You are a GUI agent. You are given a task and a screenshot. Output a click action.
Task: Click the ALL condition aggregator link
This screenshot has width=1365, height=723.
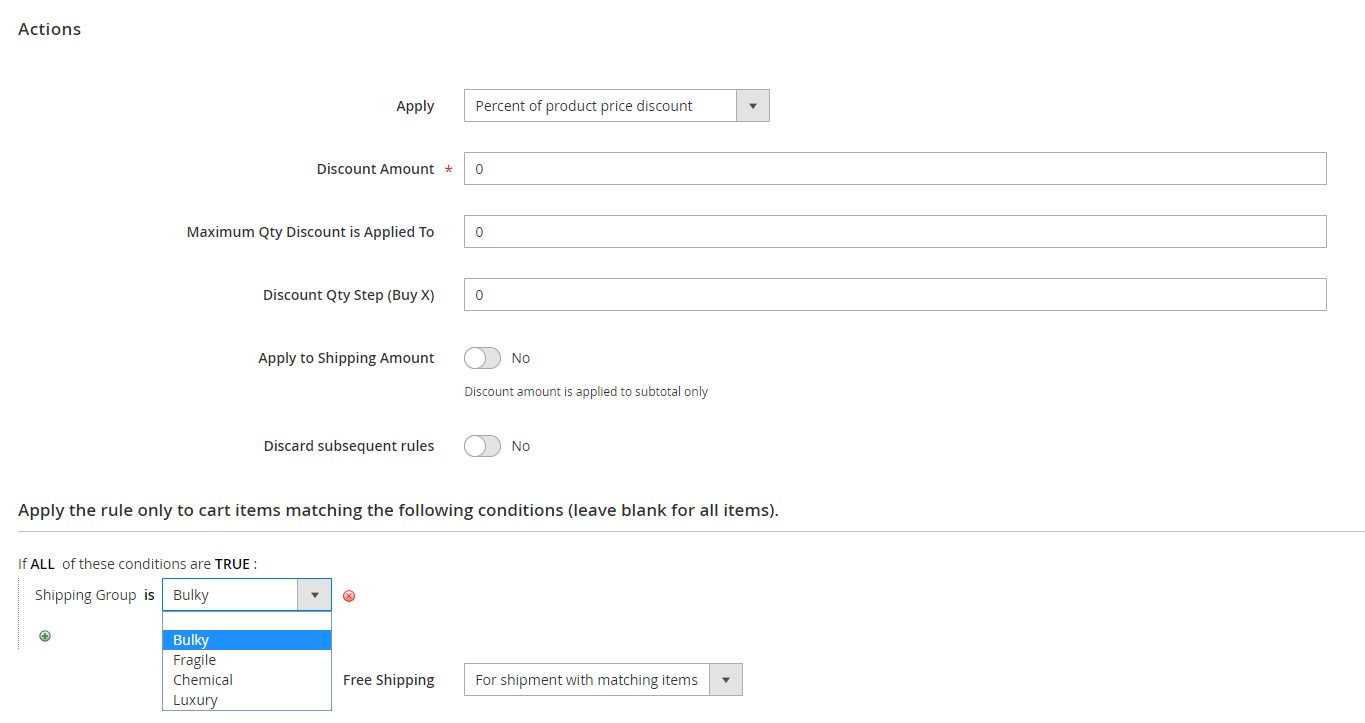tap(43, 564)
